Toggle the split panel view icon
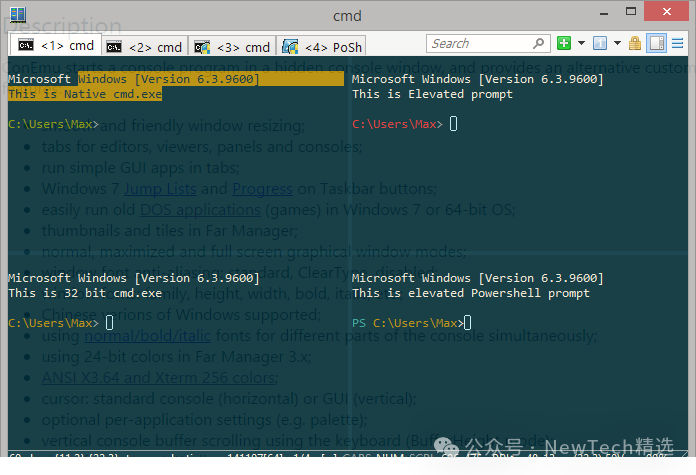Image resolution: width=696 pixels, height=475 pixels. (x=656, y=43)
